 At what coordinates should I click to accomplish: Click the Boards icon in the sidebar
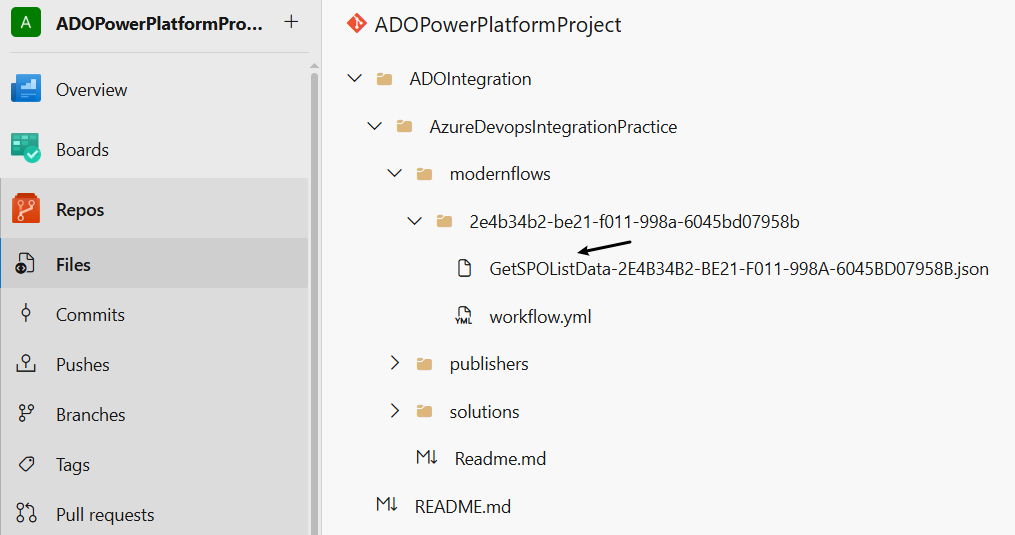click(x=26, y=148)
